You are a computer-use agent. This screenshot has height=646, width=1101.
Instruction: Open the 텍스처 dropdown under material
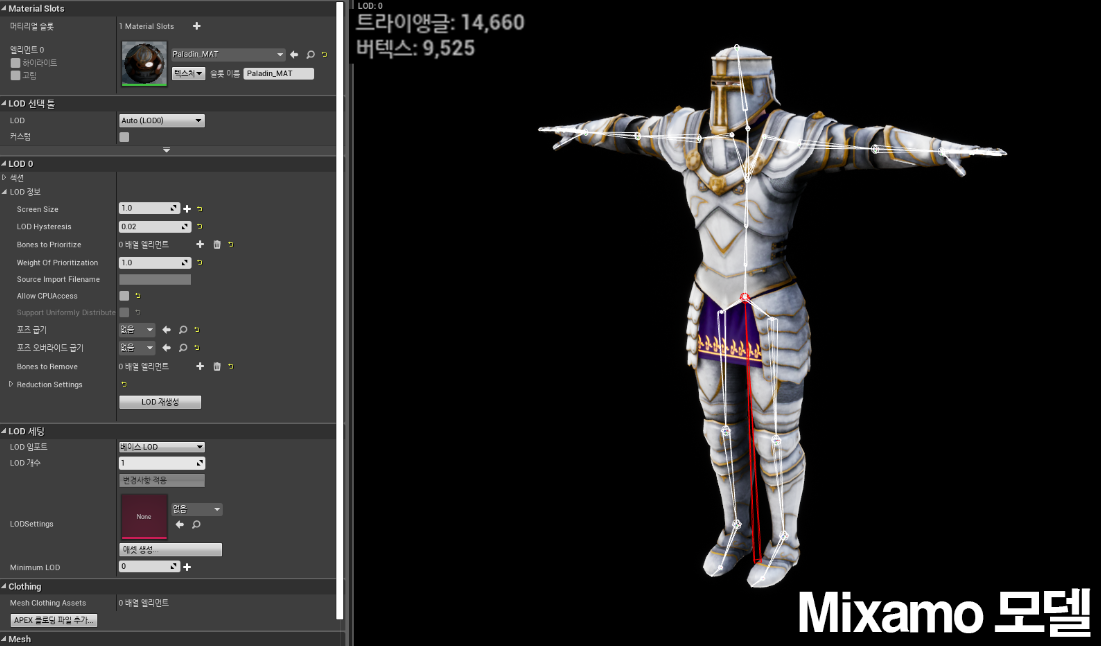pyautogui.click(x=188, y=73)
